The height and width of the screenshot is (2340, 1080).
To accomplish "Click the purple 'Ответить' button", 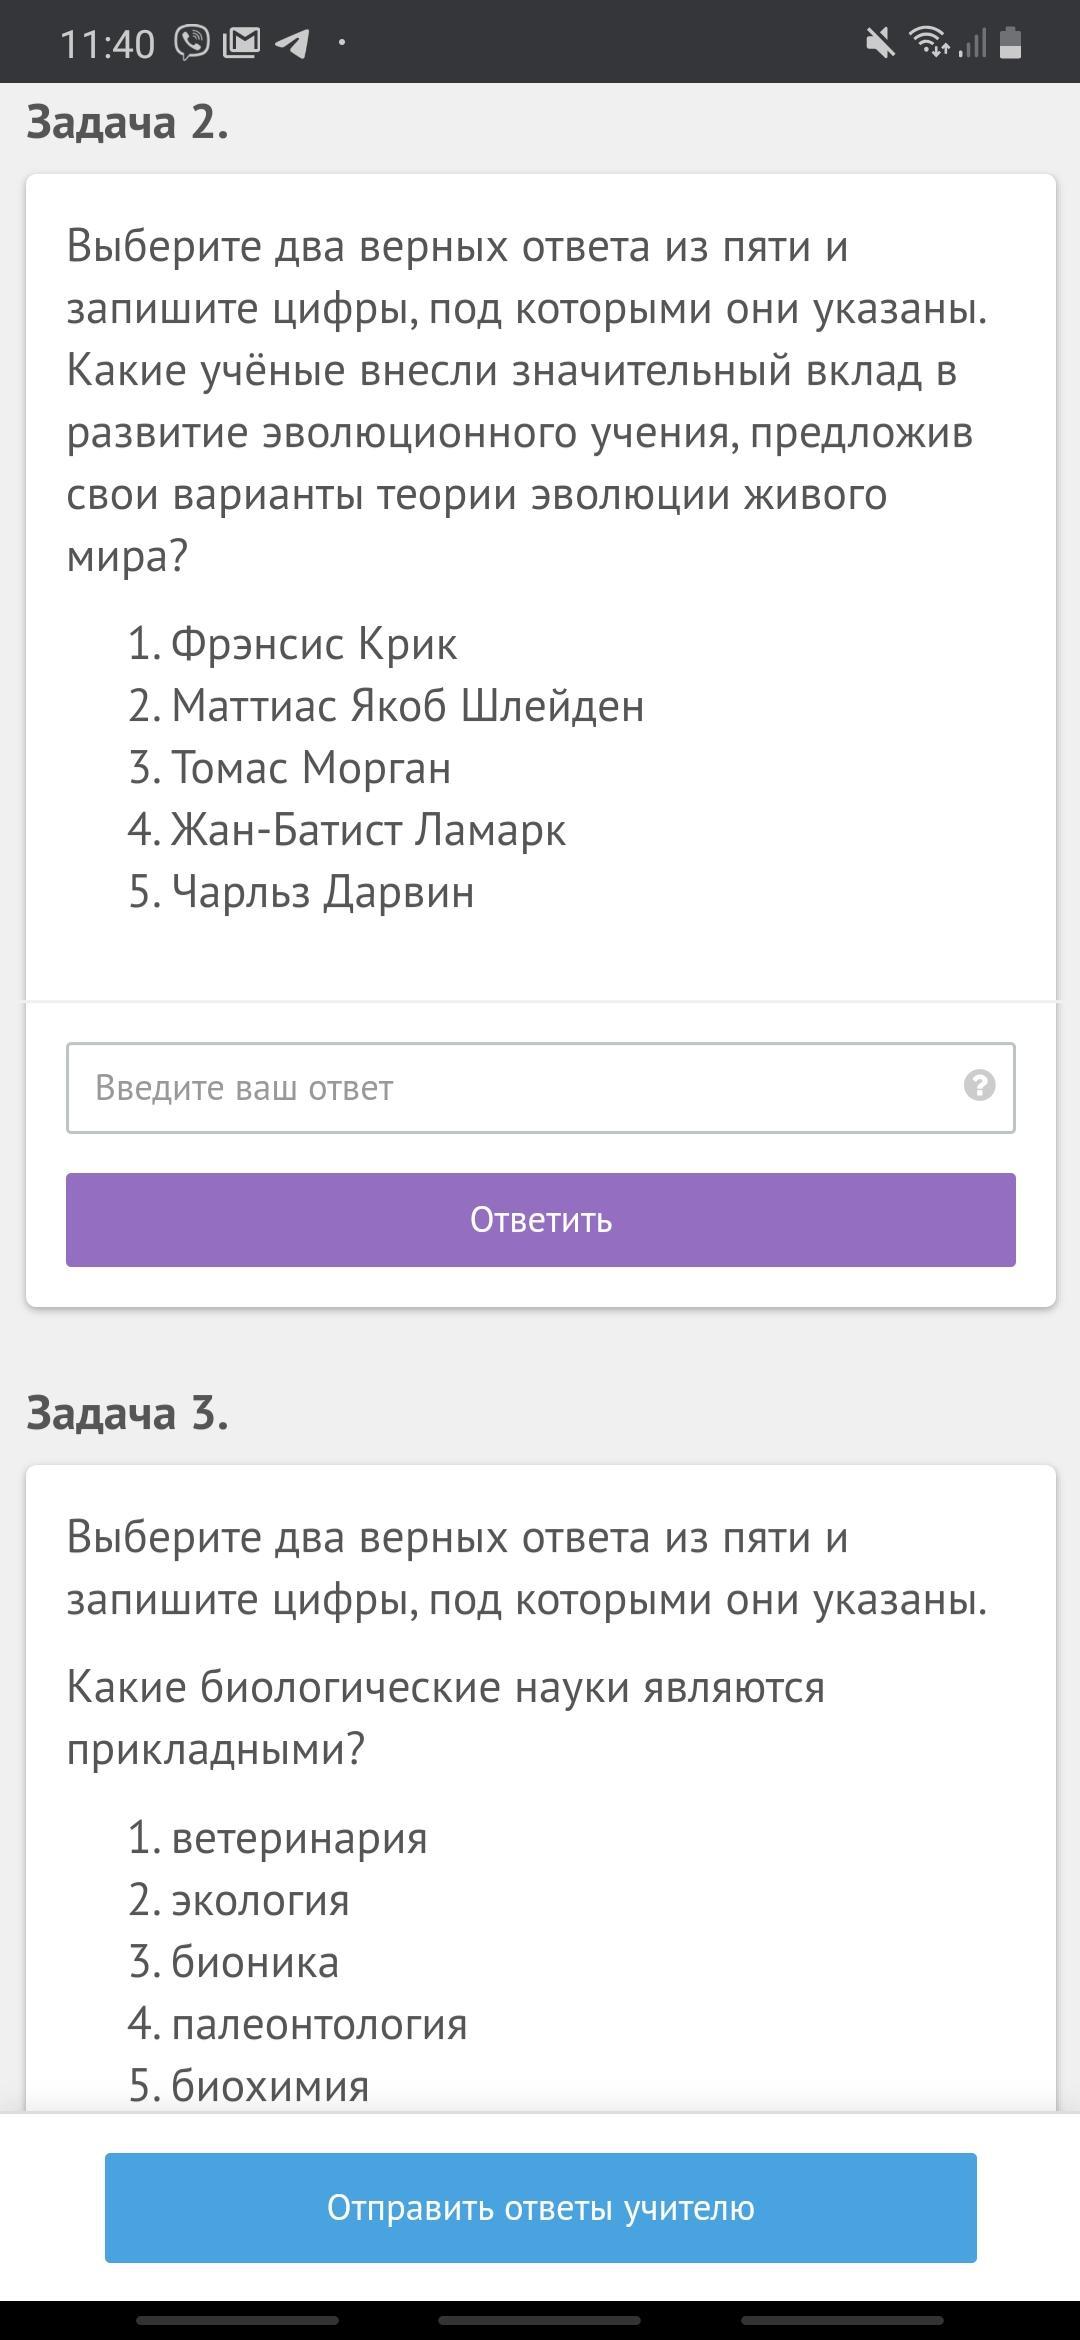I will (x=541, y=1220).
